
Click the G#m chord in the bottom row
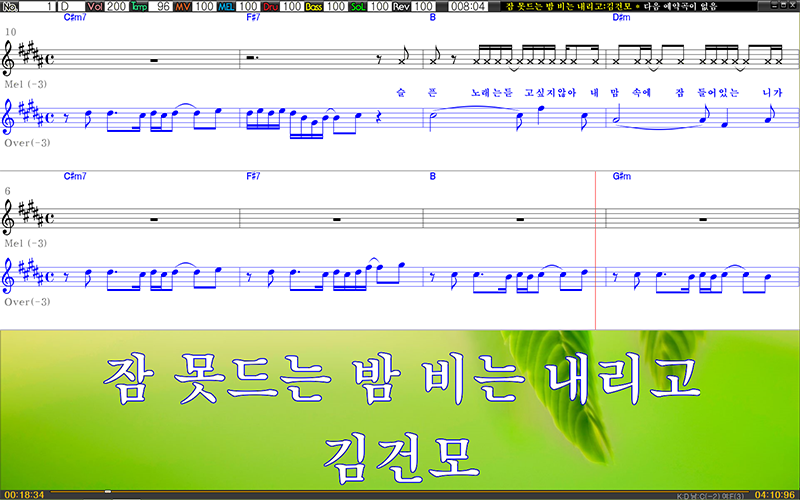click(x=621, y=176)
